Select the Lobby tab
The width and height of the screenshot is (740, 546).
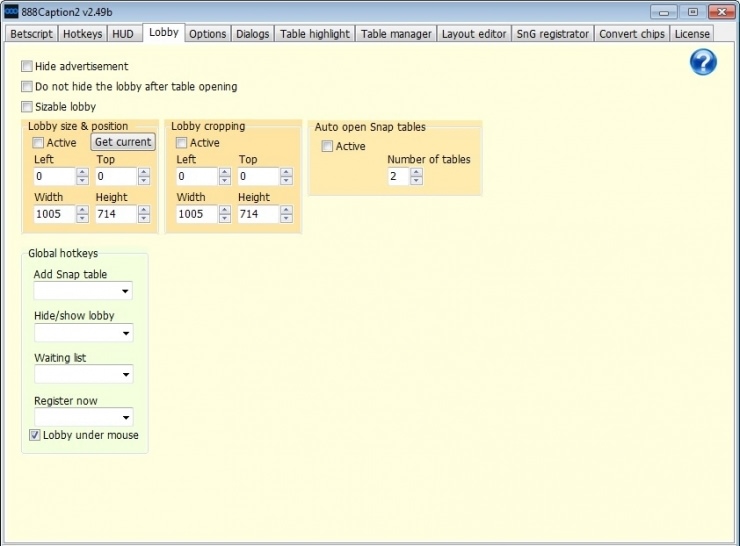point(164,33)
